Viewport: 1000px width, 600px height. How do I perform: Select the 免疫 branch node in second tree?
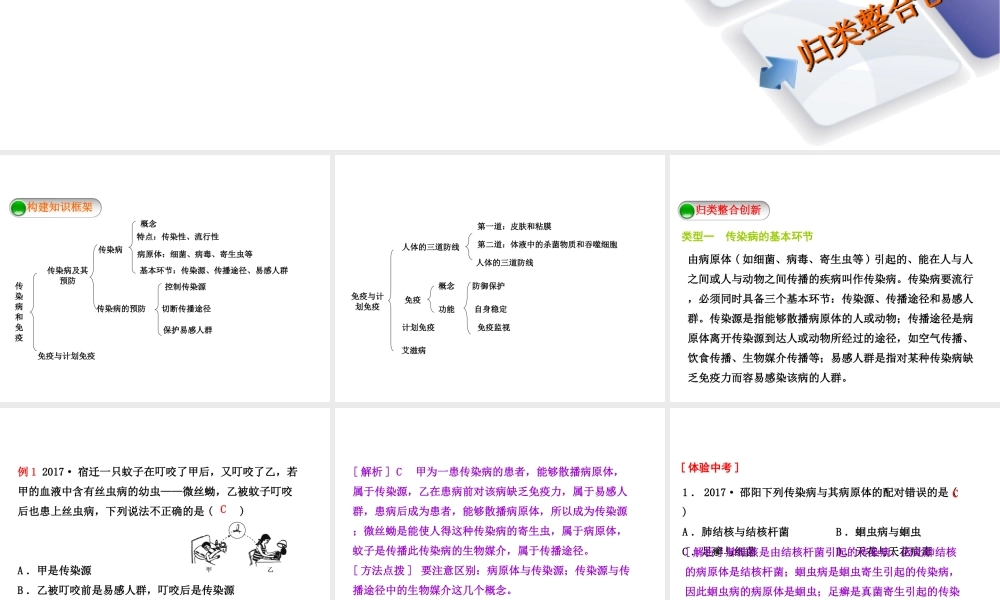(413, 300)
